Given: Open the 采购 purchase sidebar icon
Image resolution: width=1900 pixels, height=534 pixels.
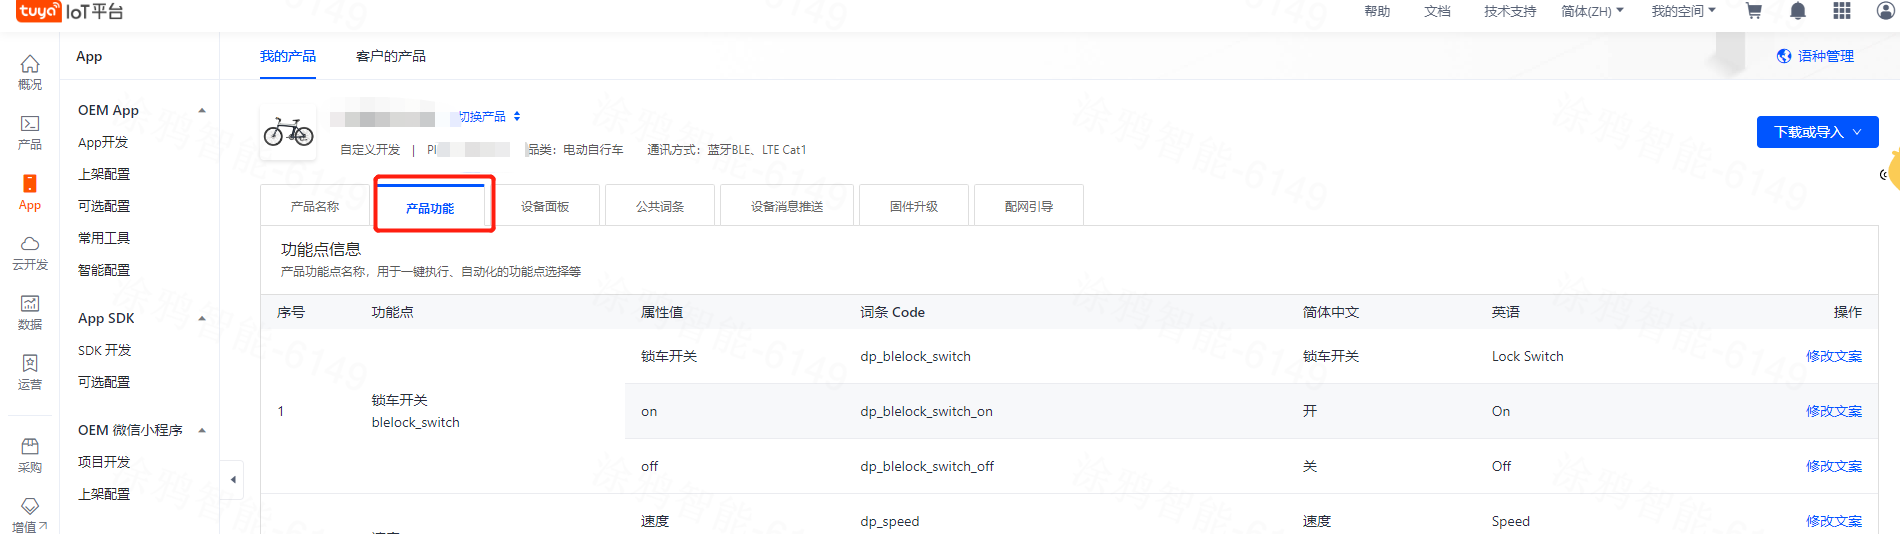Looking at the screenshot, I should [x=30, y=455].
